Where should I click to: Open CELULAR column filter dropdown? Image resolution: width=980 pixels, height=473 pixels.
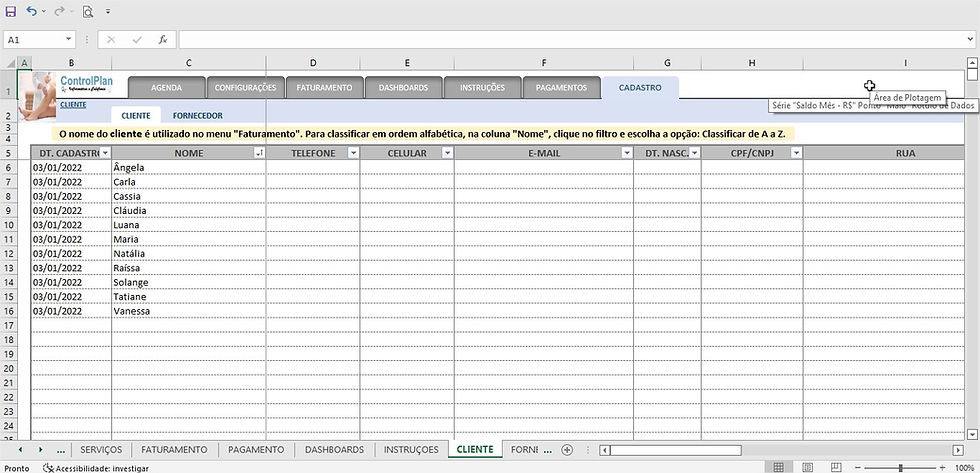pos(448,153)
